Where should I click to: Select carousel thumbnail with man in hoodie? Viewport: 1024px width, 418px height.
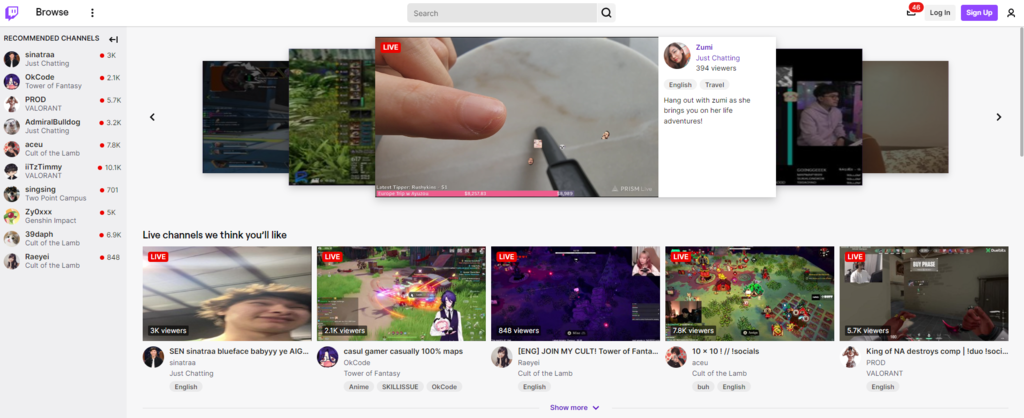click(x=819, y=117)
